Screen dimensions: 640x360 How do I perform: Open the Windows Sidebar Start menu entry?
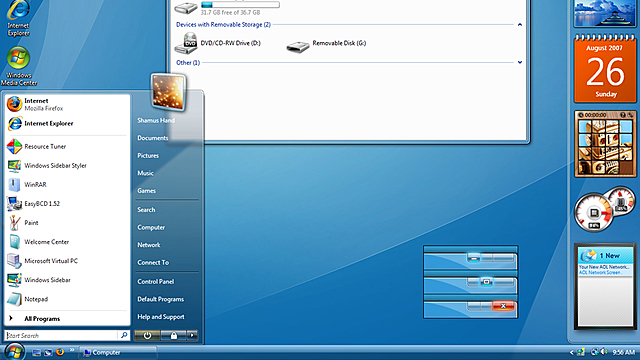click(67, 280)
